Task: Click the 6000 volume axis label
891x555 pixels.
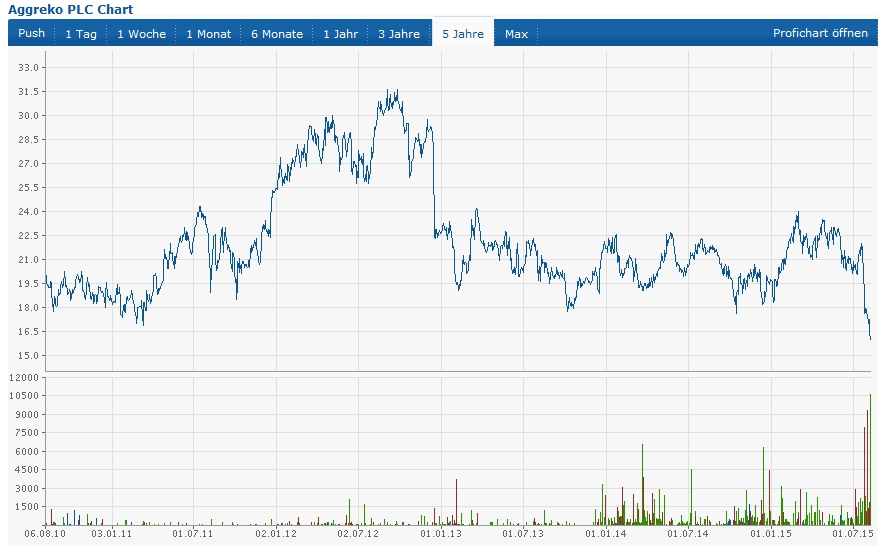Action: 27,452
